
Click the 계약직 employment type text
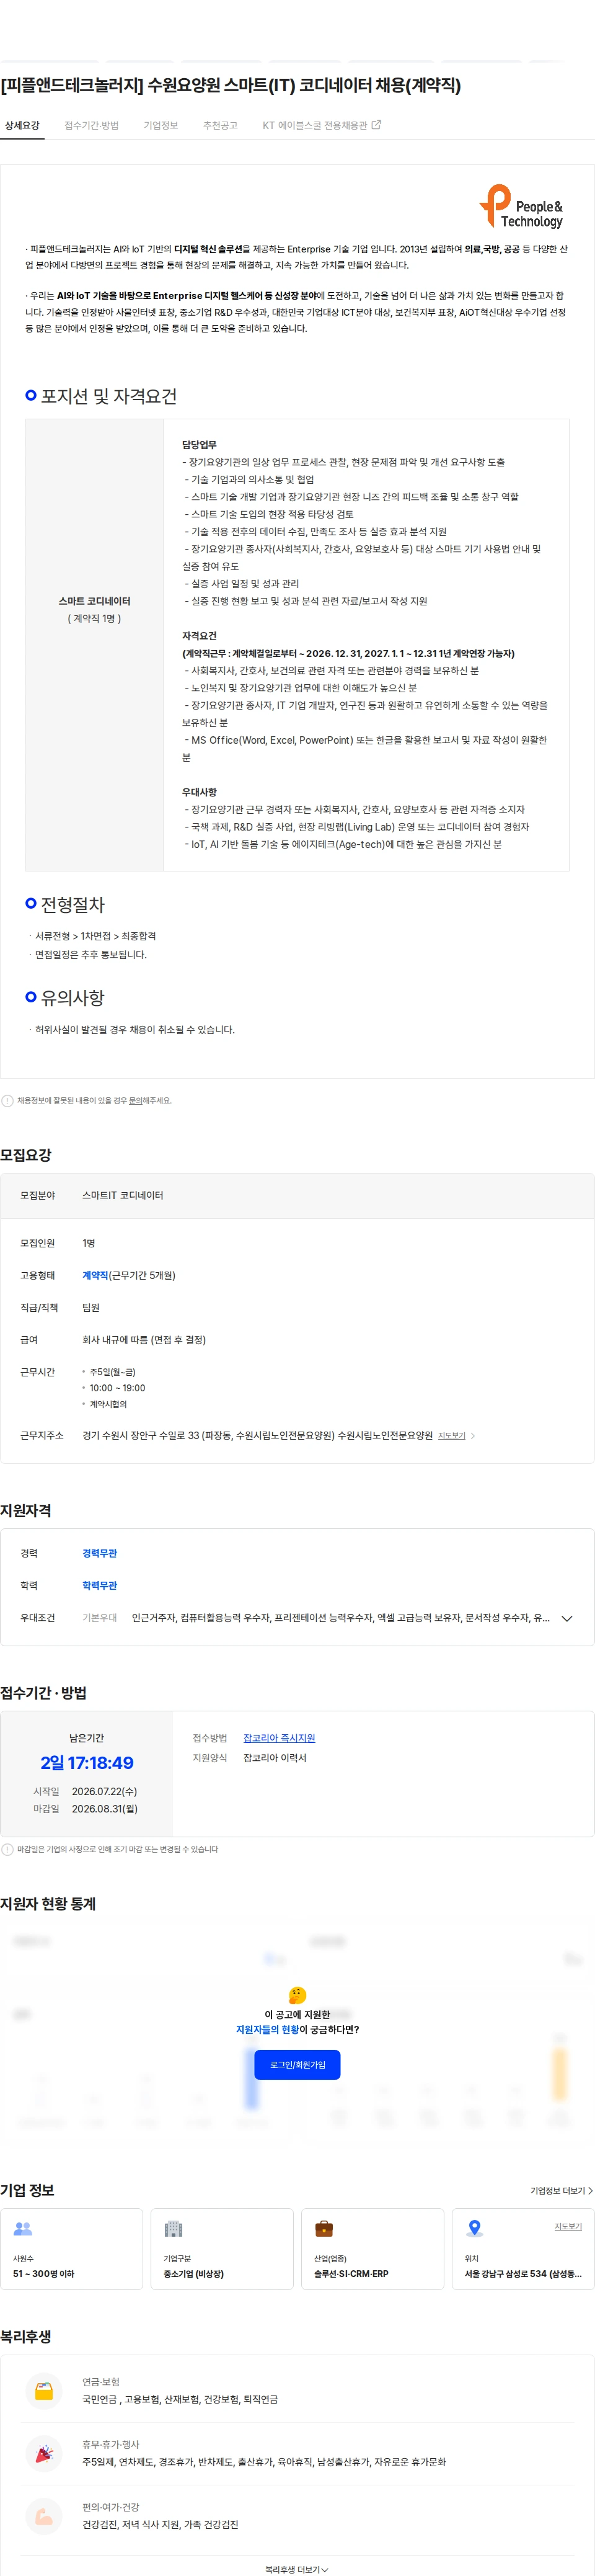pyautogui.click(x=95, y=1275)
